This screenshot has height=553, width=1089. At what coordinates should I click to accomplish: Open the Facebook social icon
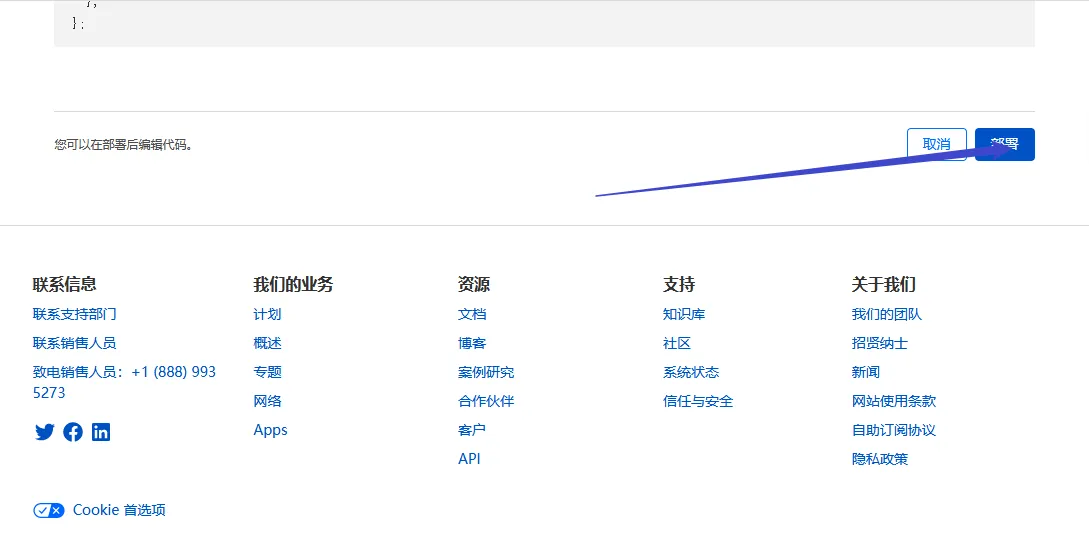pyautogui.click(x=73, y=432)
